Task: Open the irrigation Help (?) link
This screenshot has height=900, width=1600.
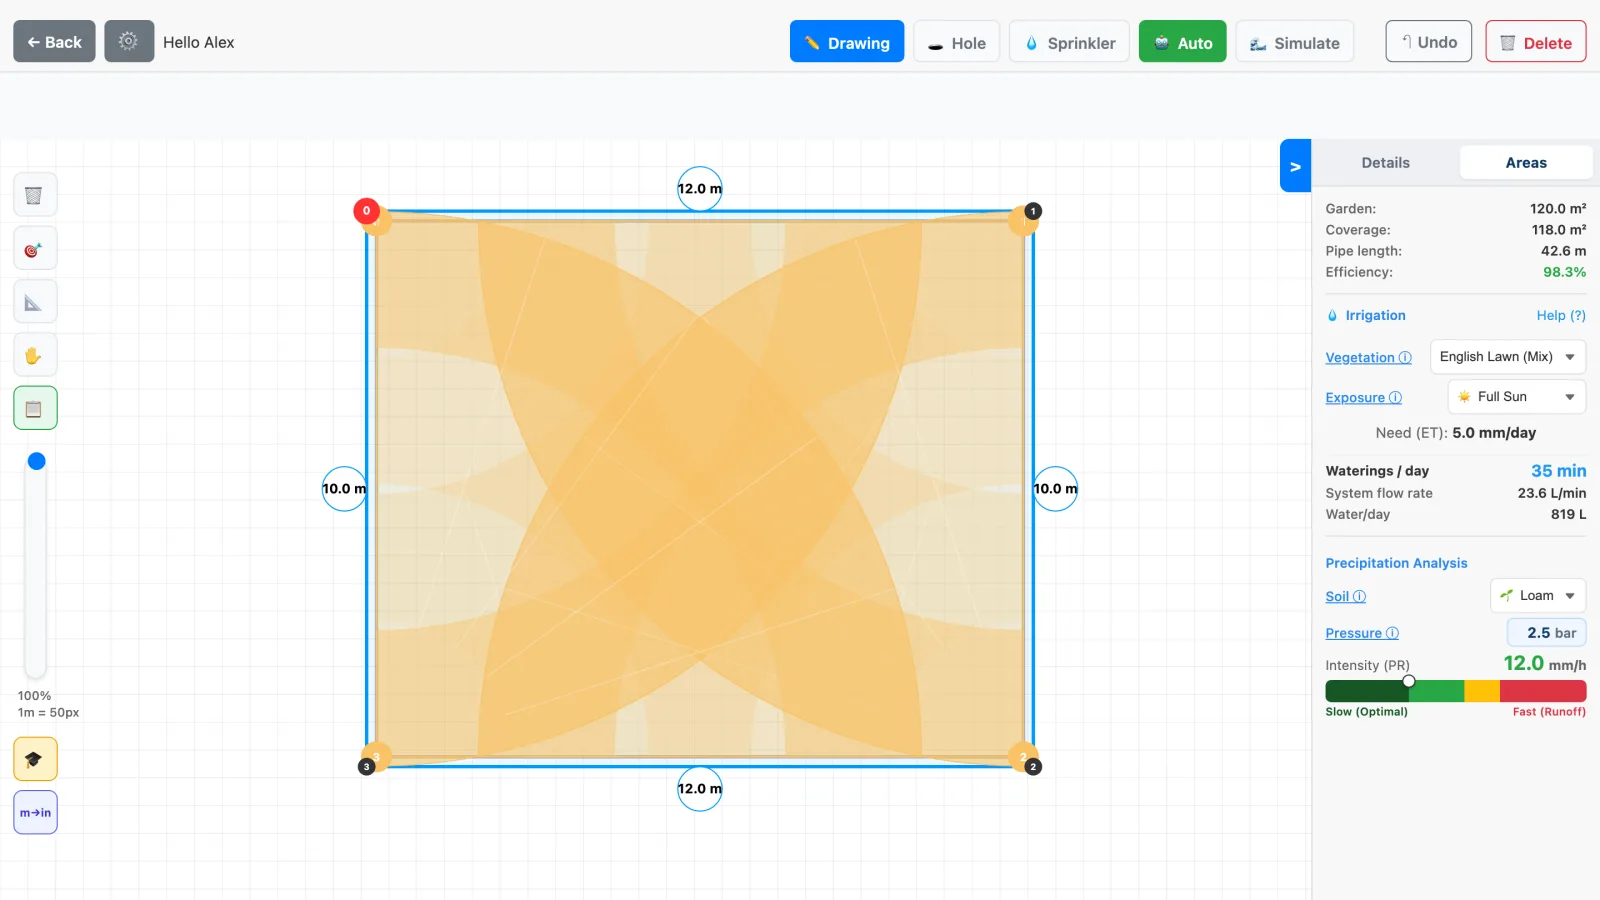Action: pos(1561,316)
